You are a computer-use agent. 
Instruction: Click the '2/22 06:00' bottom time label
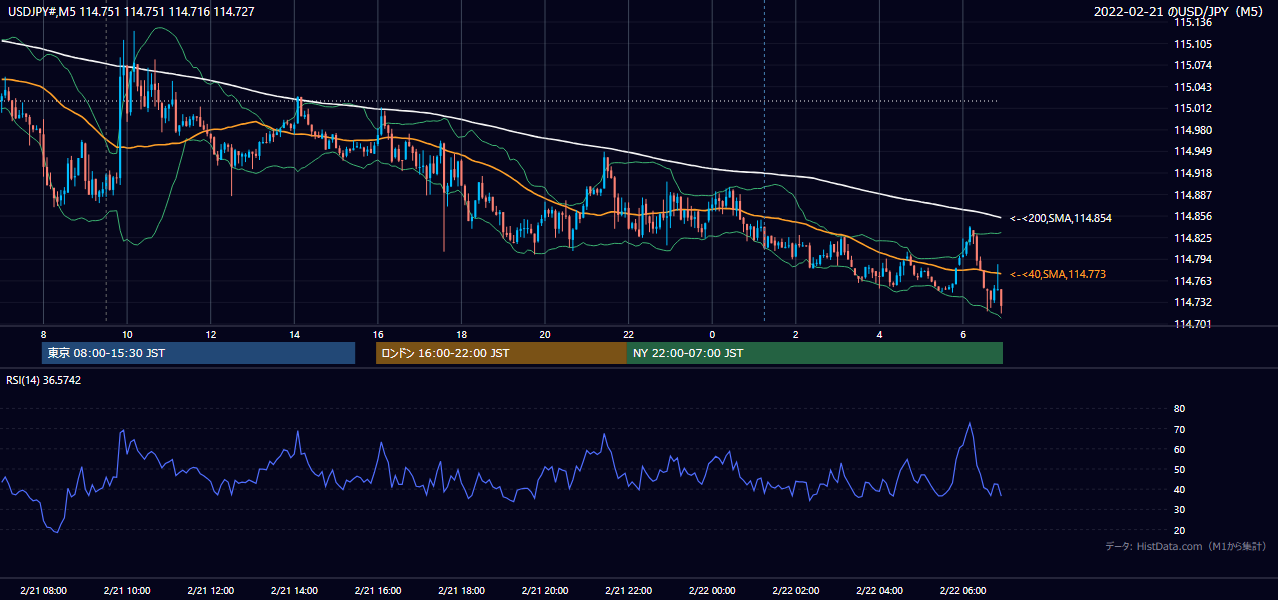click(962, 591)
